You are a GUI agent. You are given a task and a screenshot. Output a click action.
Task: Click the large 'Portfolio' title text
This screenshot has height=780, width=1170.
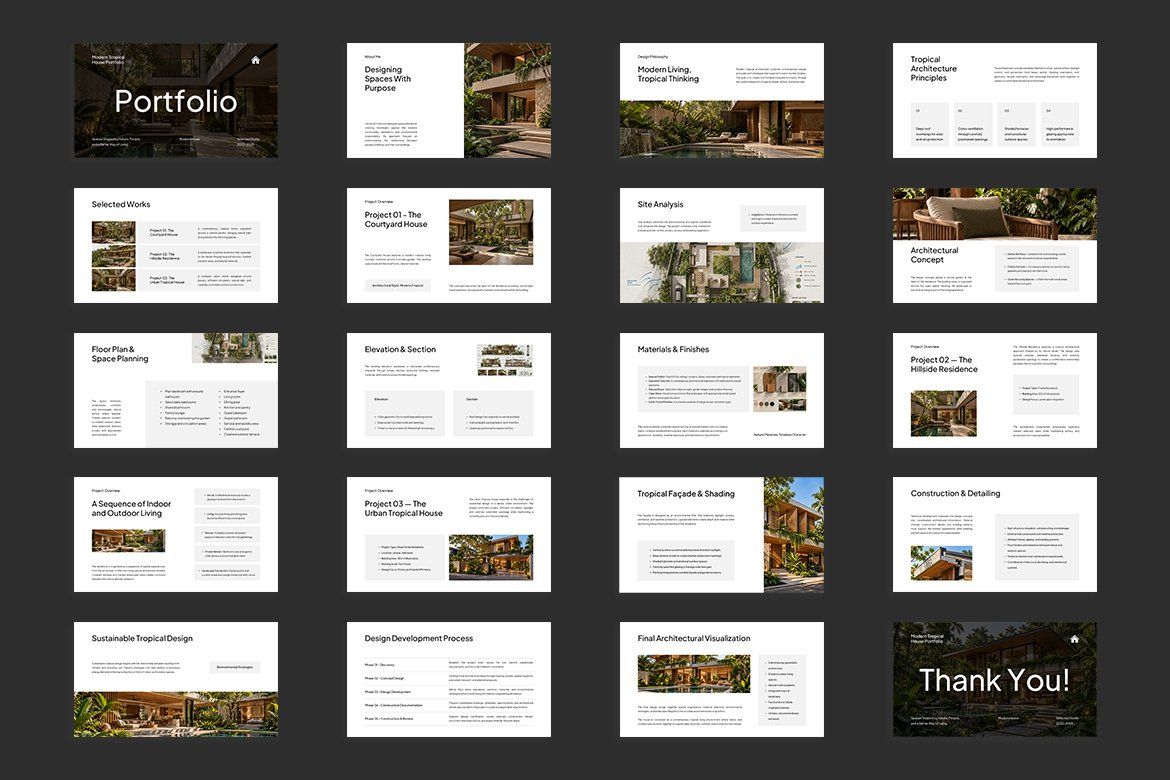click(175, 102)
